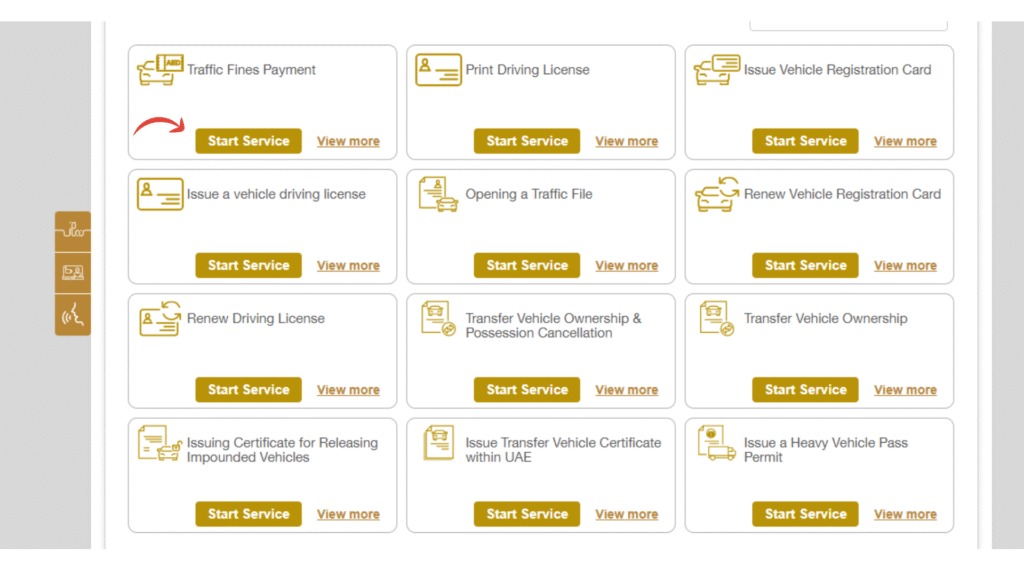1024x576 pixels.
Task: Start Service for Transfer Vehicle Certificate within UAE
Action: 527,514
